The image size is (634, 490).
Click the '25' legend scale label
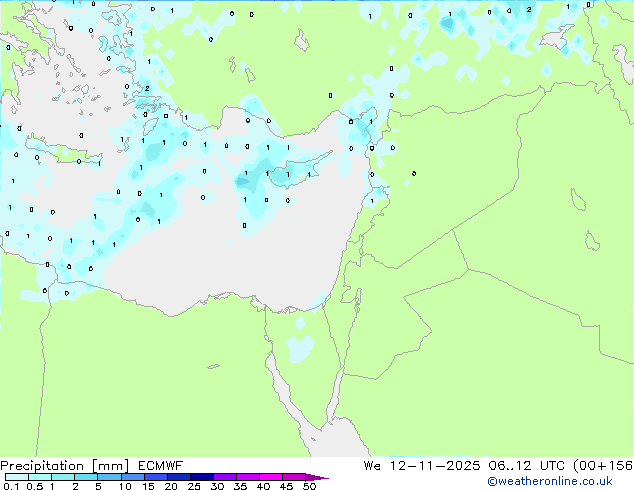194,486
